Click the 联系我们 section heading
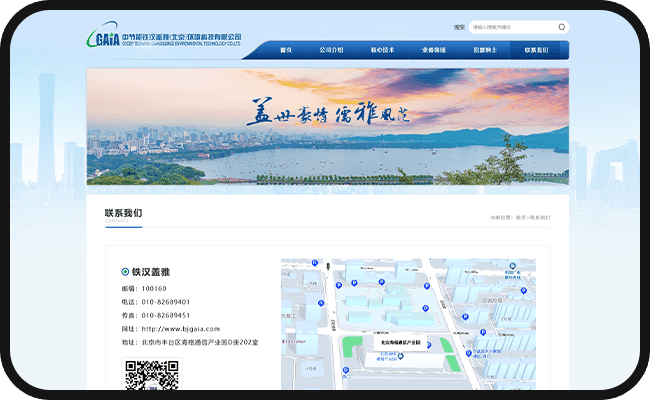 [123, 213]
